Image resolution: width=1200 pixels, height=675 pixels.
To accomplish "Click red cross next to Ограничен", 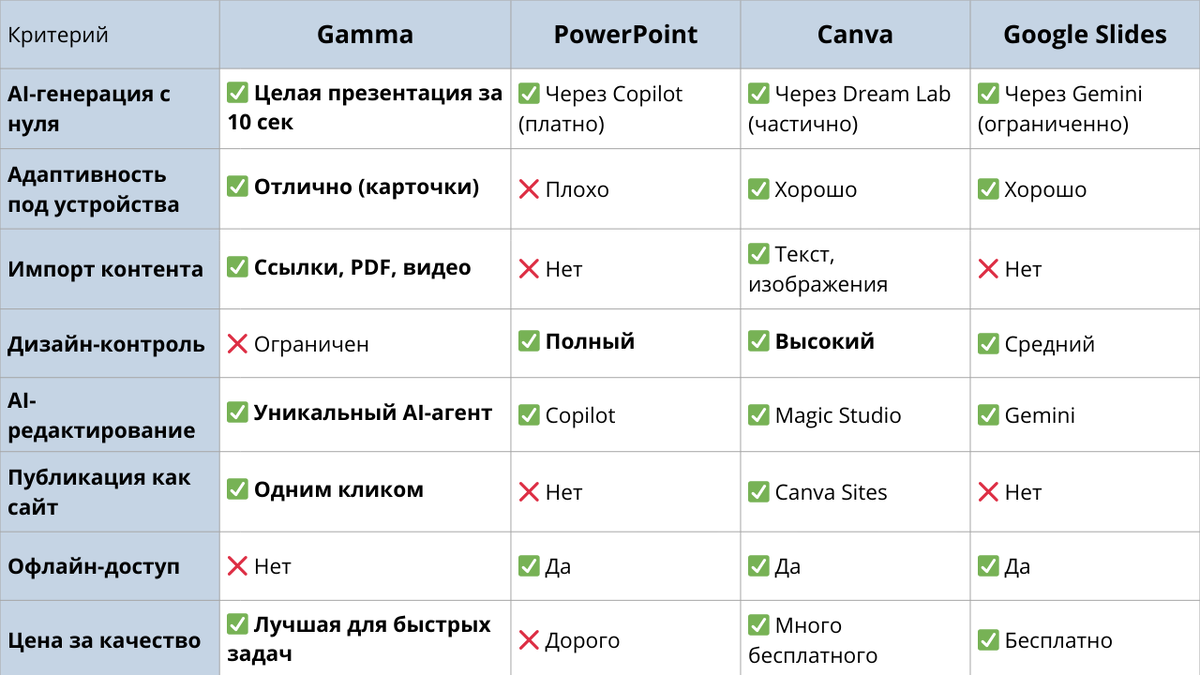I will [237, 344].
